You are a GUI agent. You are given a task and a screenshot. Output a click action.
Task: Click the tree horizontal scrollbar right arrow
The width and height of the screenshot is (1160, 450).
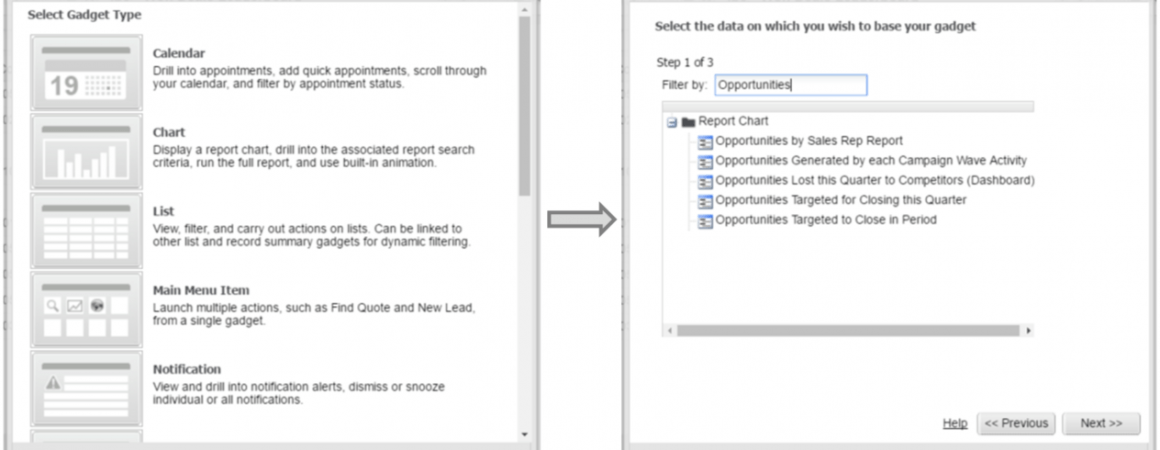(1028, 330)
